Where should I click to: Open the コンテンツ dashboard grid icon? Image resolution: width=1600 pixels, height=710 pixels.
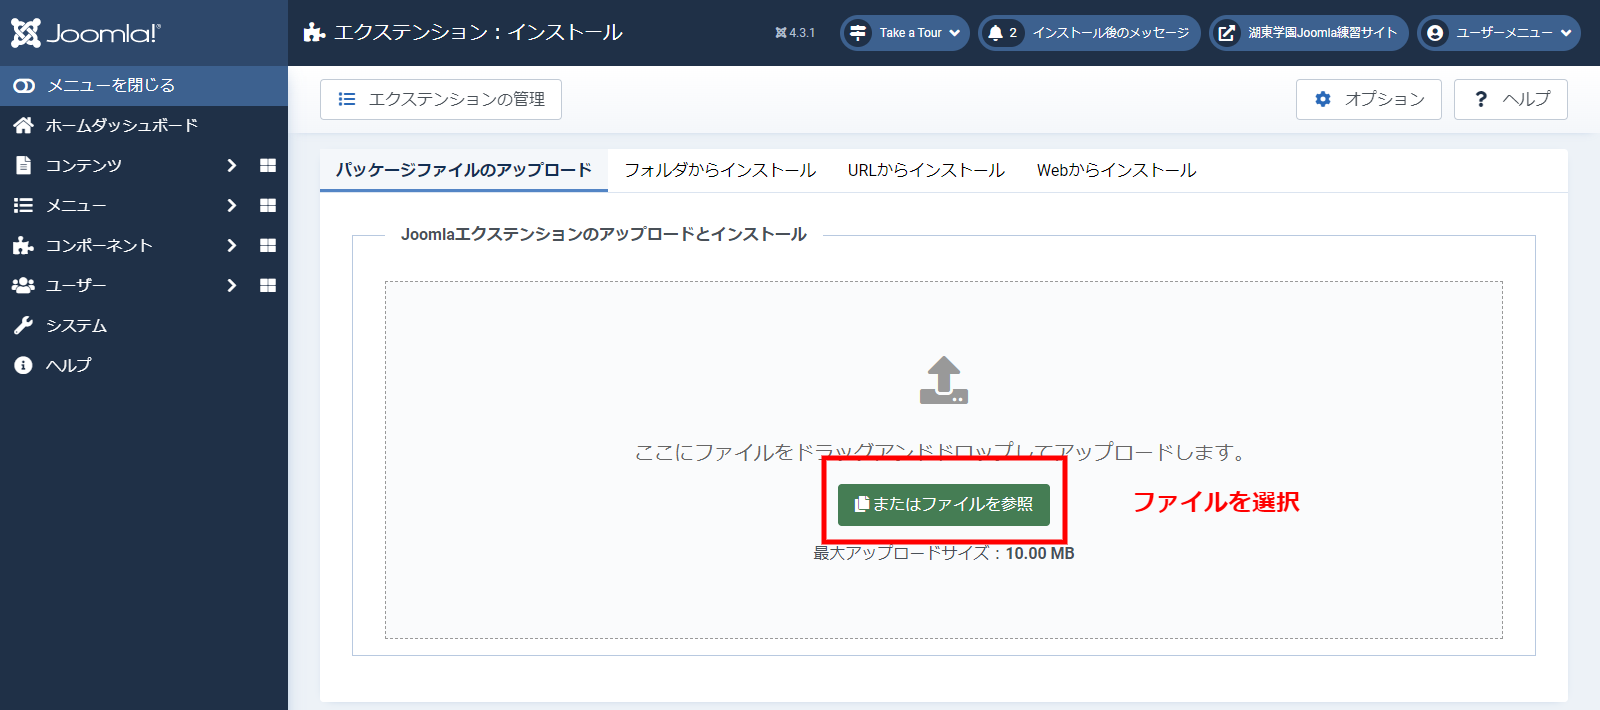tap(268, 165)
